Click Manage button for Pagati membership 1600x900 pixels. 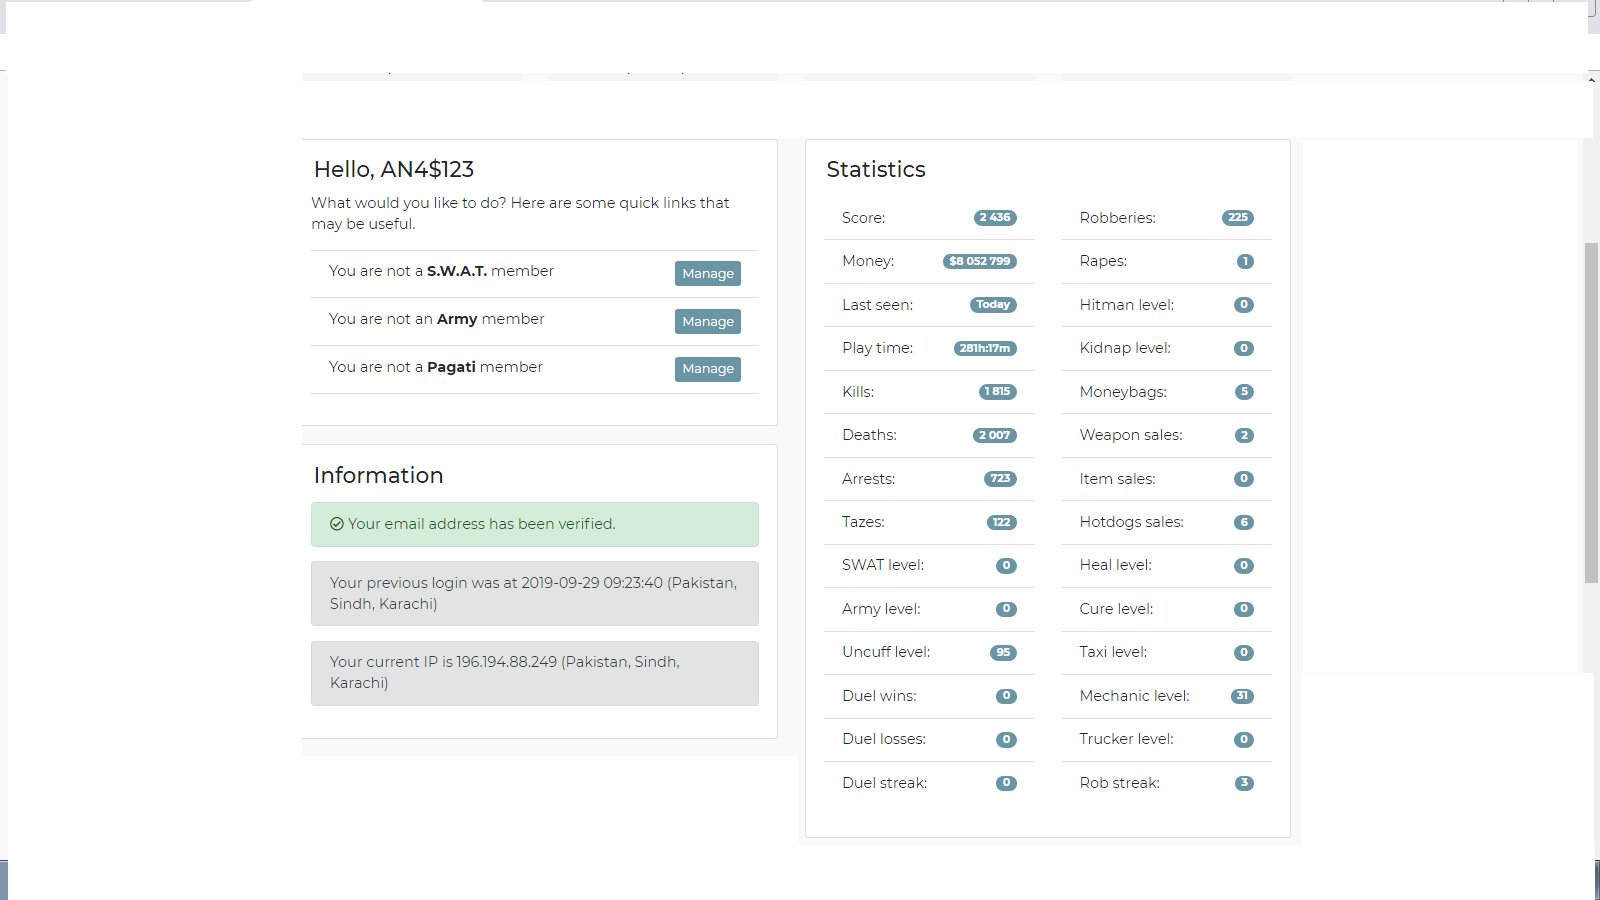point(708,369)
